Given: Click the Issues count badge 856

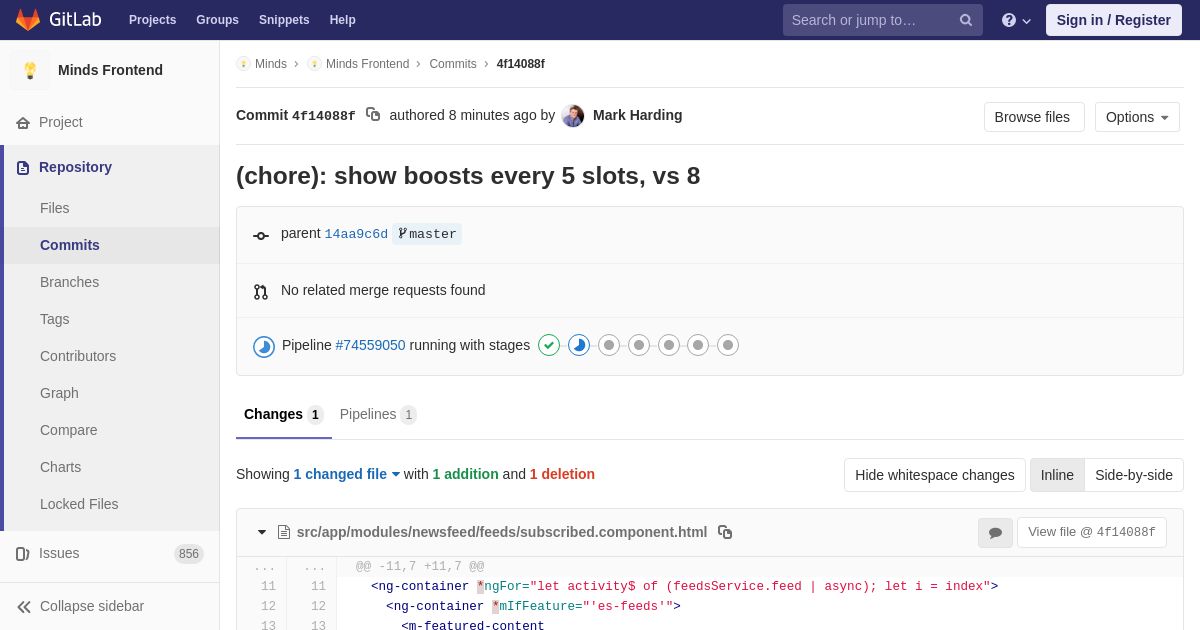Looking at the screenshot, I should click(189, 554).
